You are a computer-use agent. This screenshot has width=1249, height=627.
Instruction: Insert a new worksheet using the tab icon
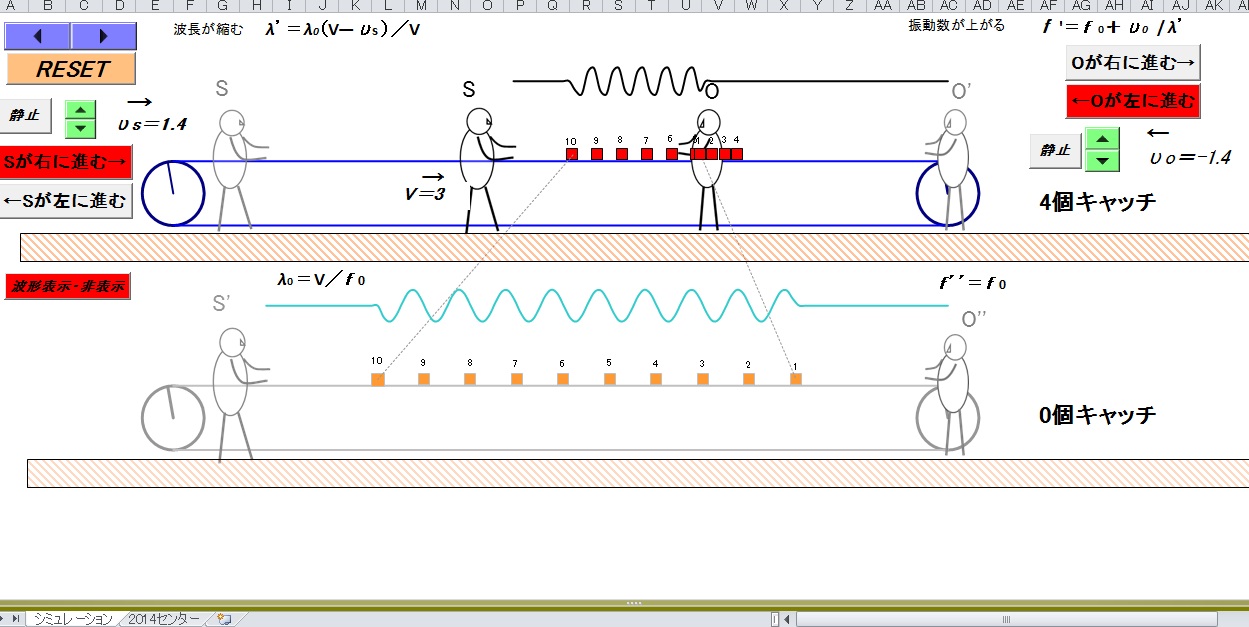pyautogui.click(x=224, y=619)
